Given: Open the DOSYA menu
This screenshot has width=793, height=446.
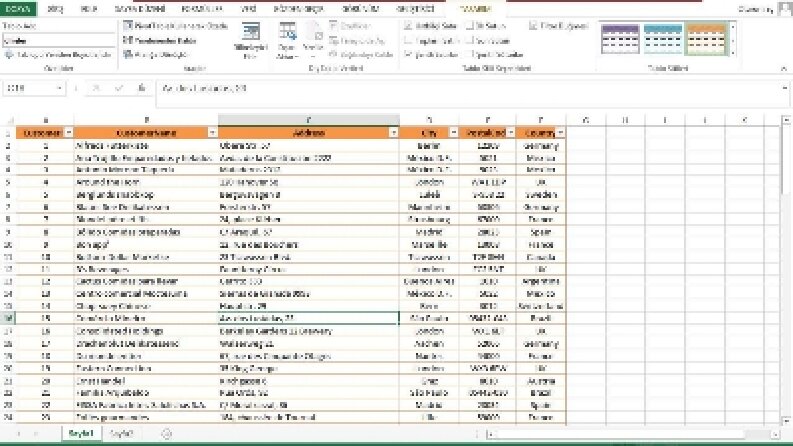Looking at the screenshot, I should click(x=18, y=9).
